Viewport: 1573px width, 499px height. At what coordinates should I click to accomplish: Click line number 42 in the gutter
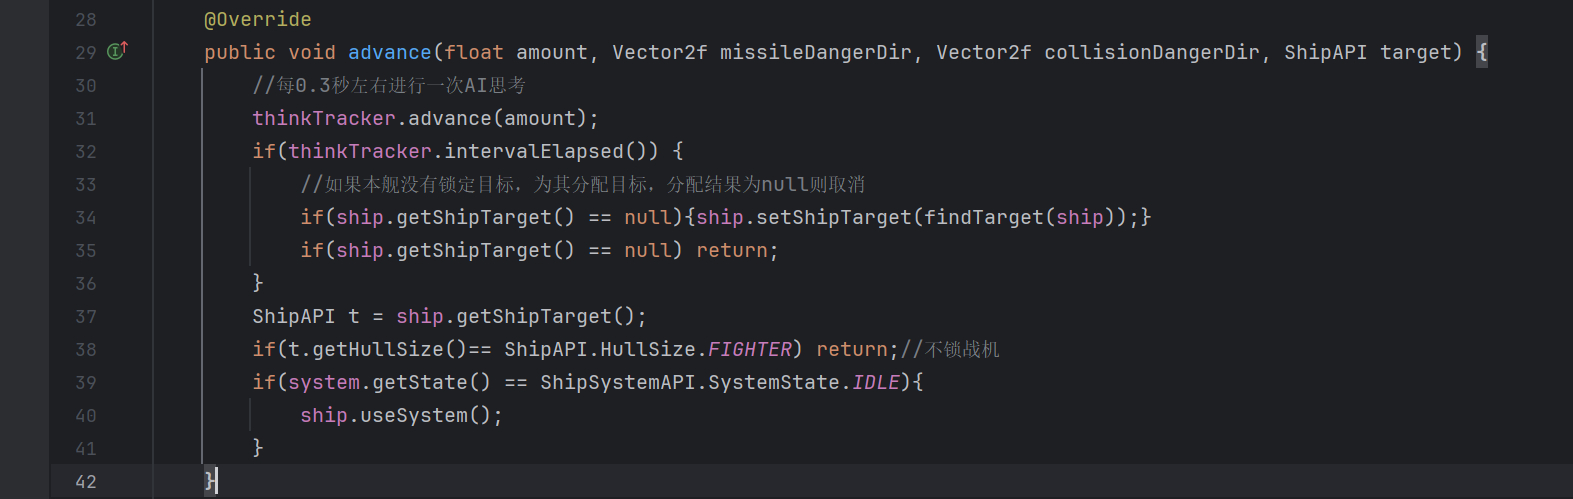(x=86, y=482)
